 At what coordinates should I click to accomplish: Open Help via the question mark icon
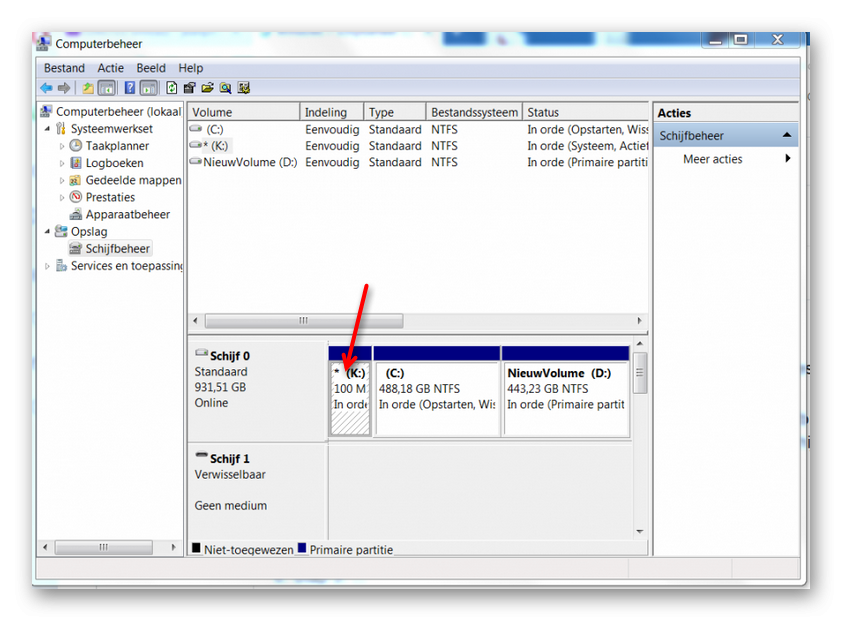[130, 88]
